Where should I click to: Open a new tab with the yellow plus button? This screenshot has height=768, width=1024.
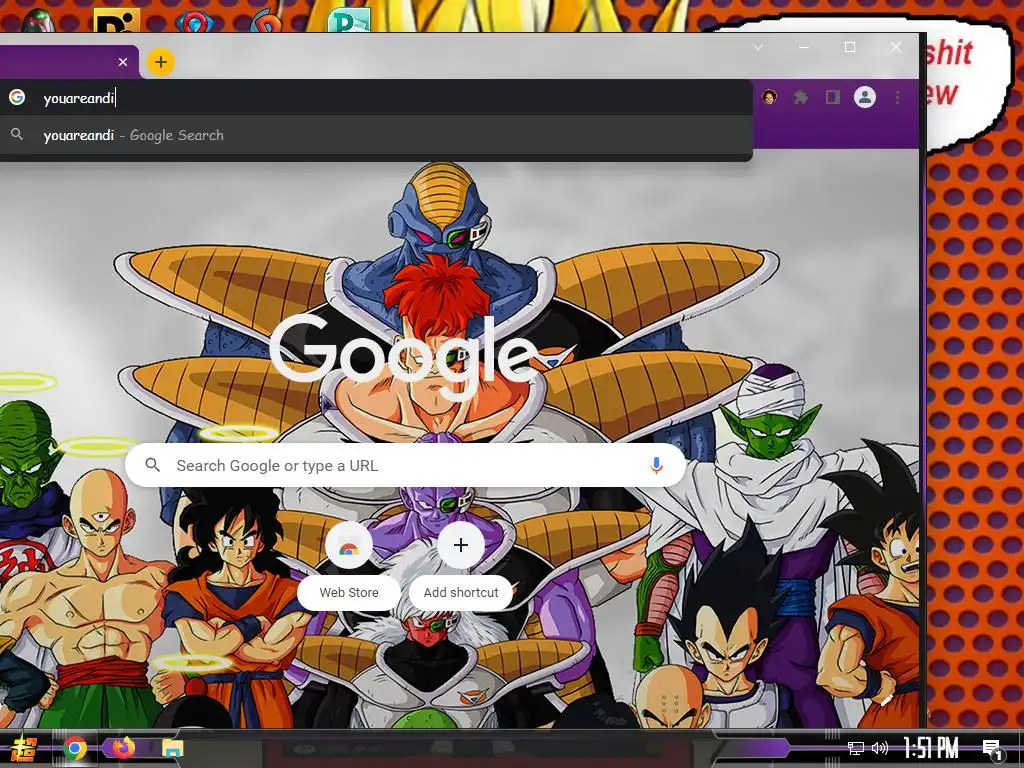coord(161,62)
